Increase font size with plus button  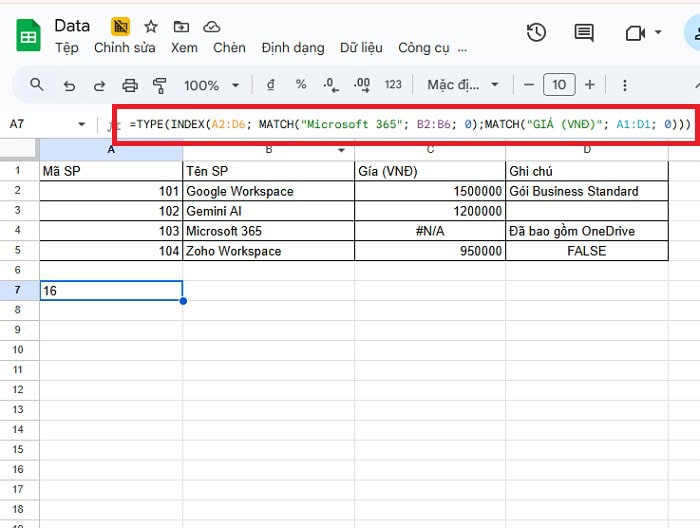[x=590, y=85]
